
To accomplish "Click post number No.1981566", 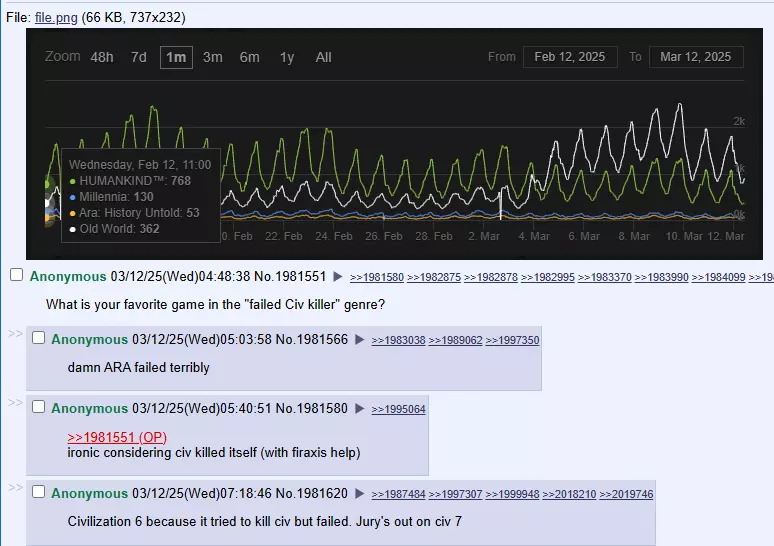I will point(311,340).
